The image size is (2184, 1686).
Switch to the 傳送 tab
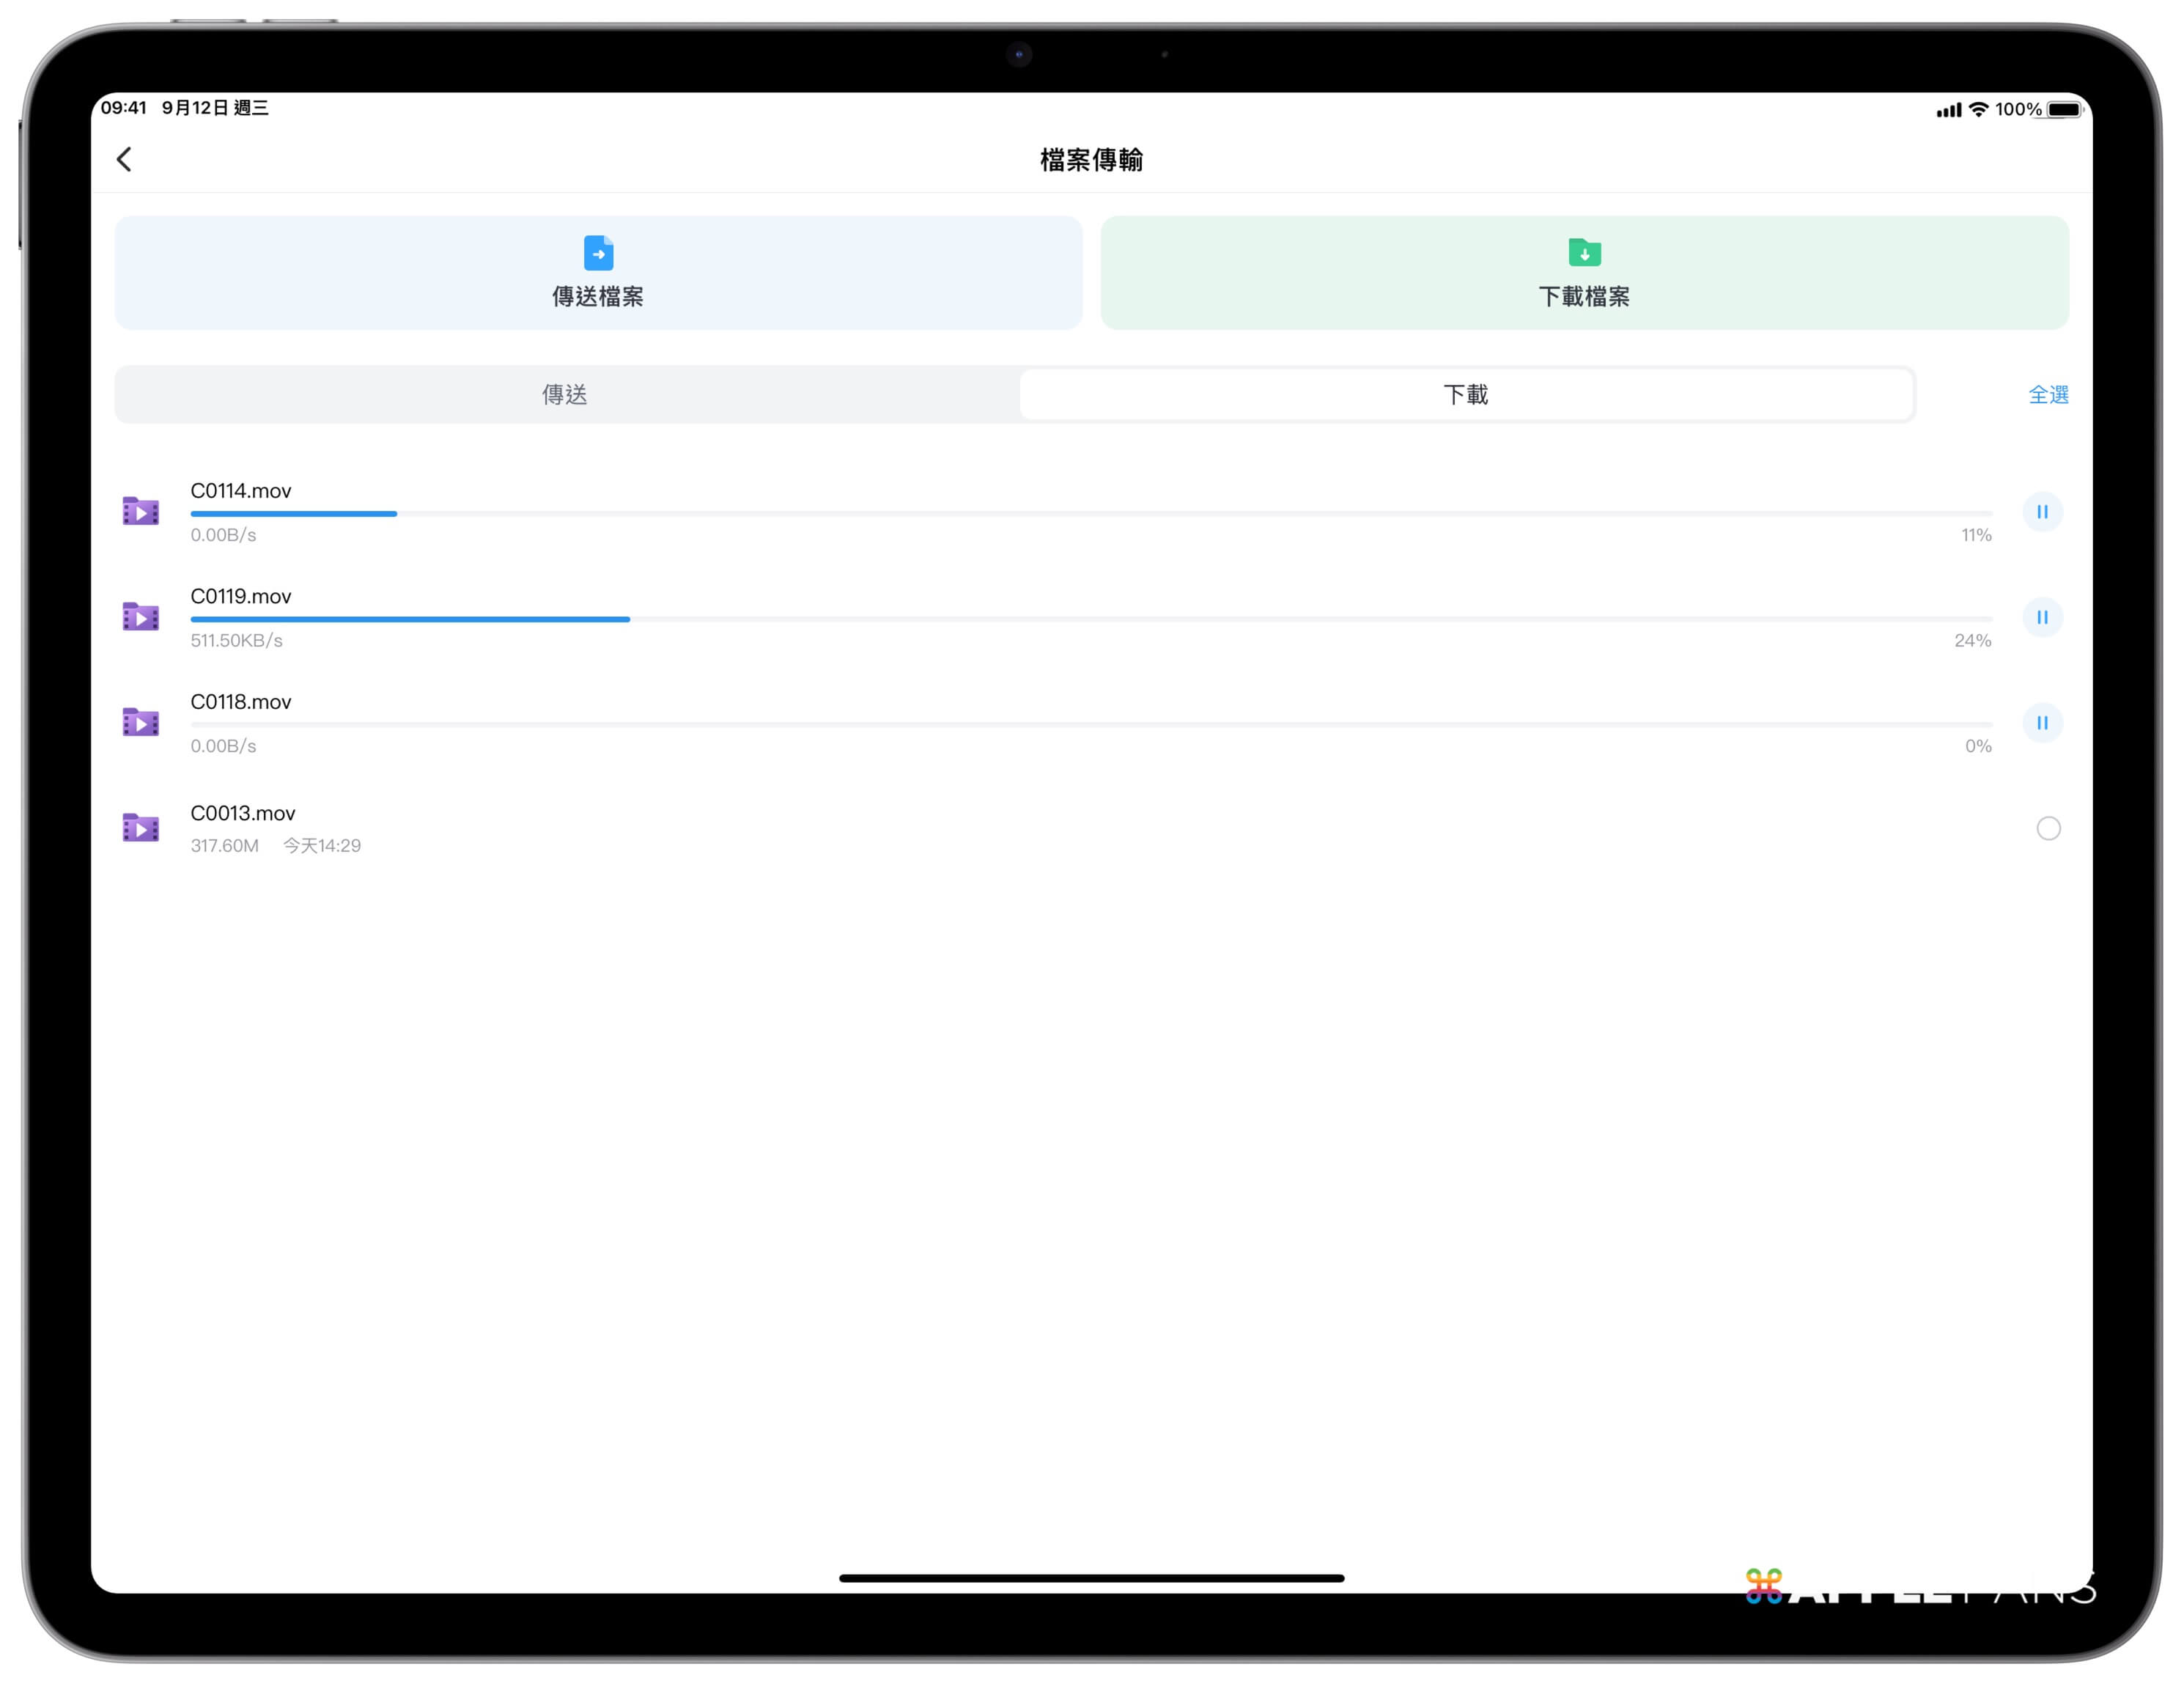(565, 395)
